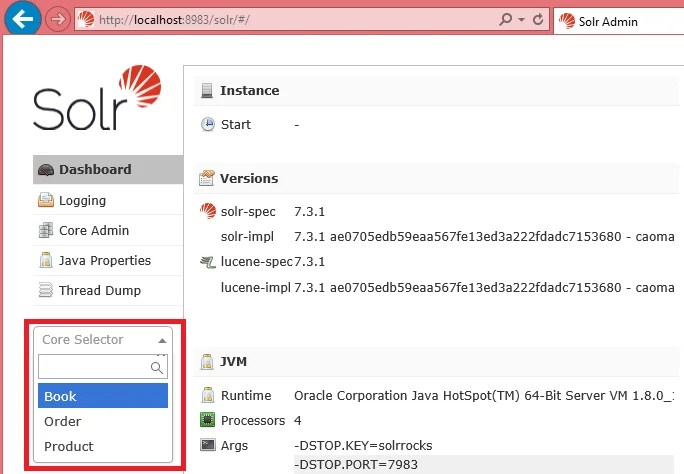Click the Core Selector arrow
Image resolution: width=684 pixels, height=474 pixels.
click(162, 341)
